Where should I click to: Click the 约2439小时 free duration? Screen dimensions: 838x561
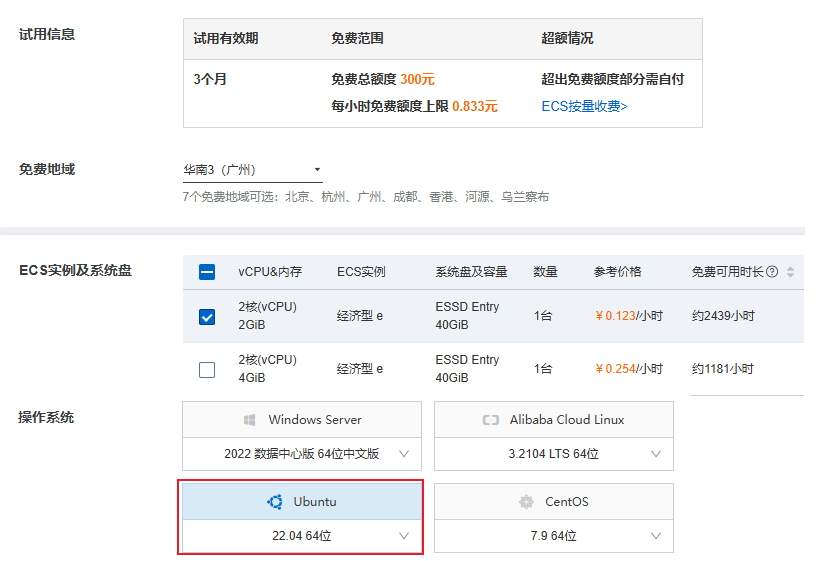pos(723,316)
